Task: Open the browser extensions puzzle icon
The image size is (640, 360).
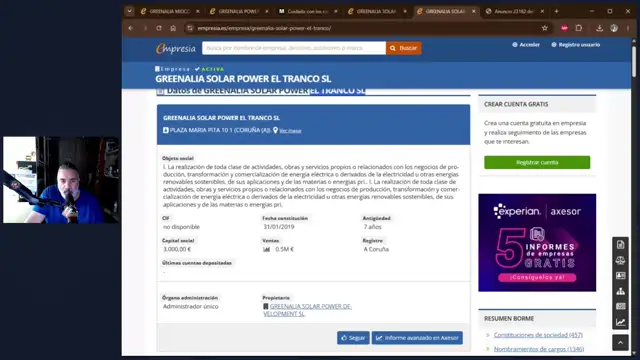Action: point(579,28)
